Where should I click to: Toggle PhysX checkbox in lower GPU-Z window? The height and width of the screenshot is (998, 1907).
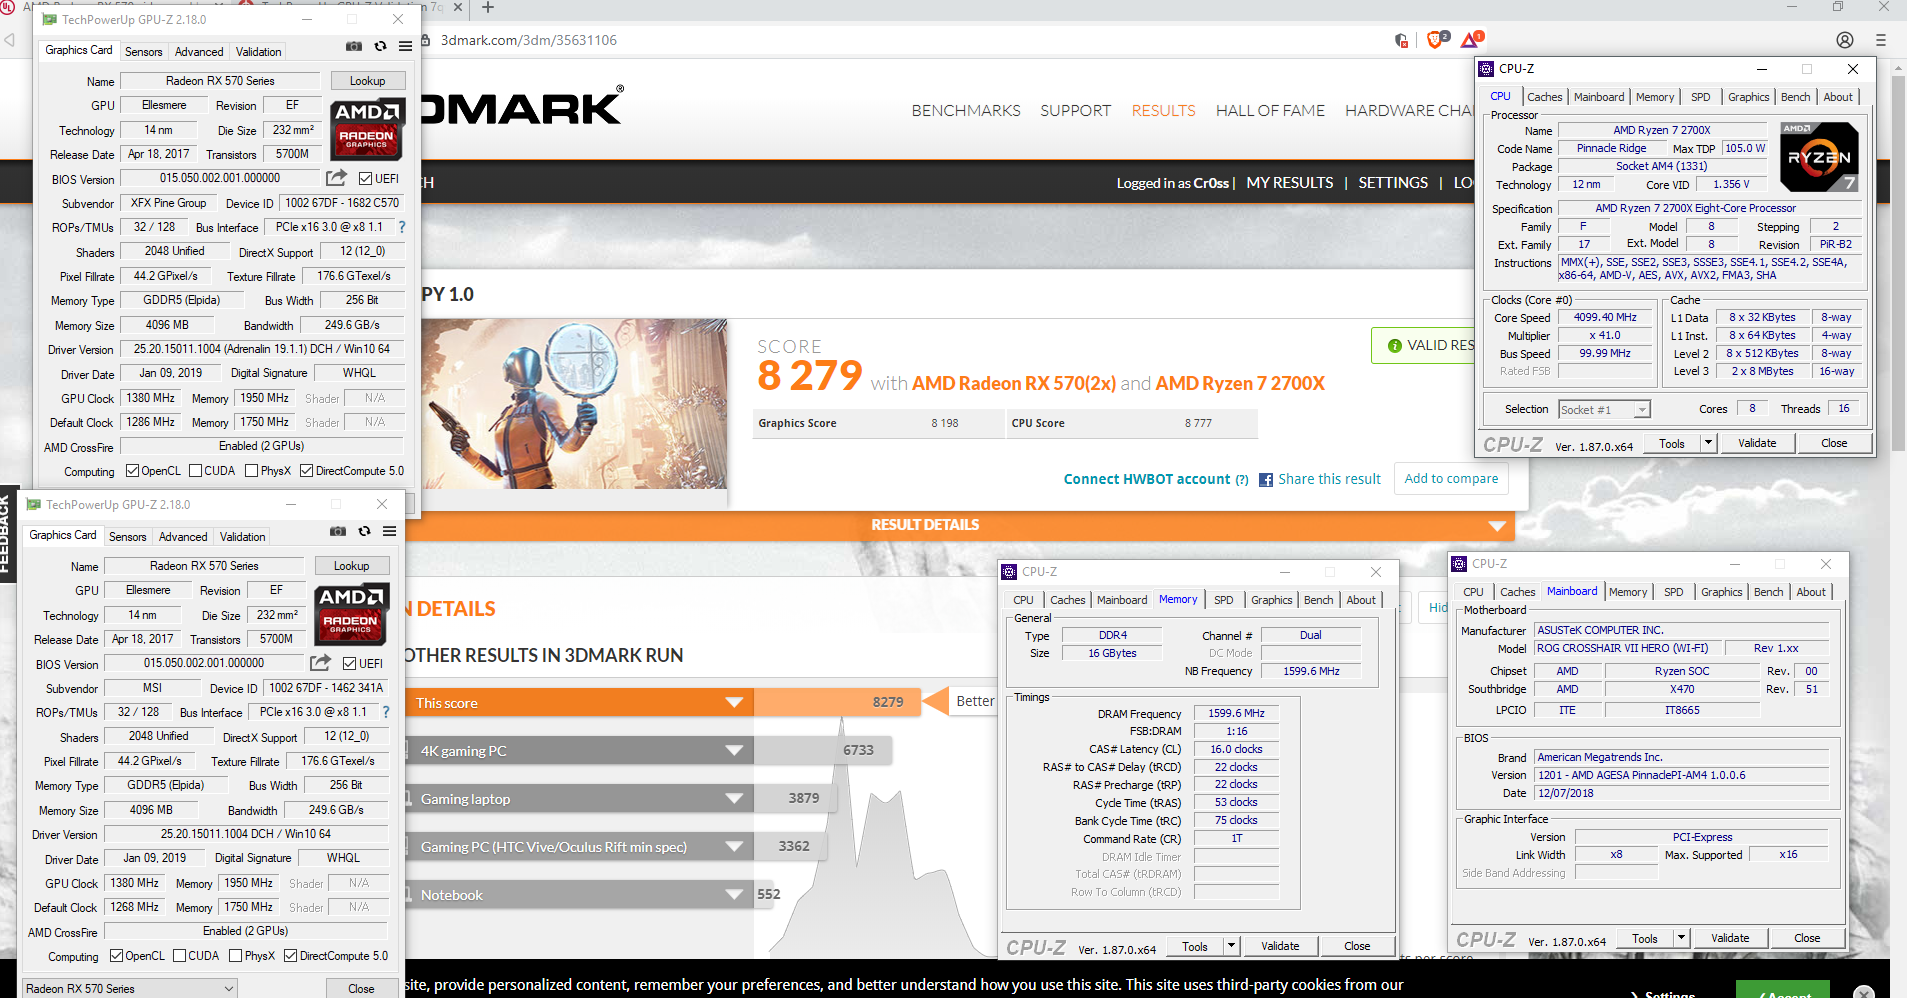(236, 956)
